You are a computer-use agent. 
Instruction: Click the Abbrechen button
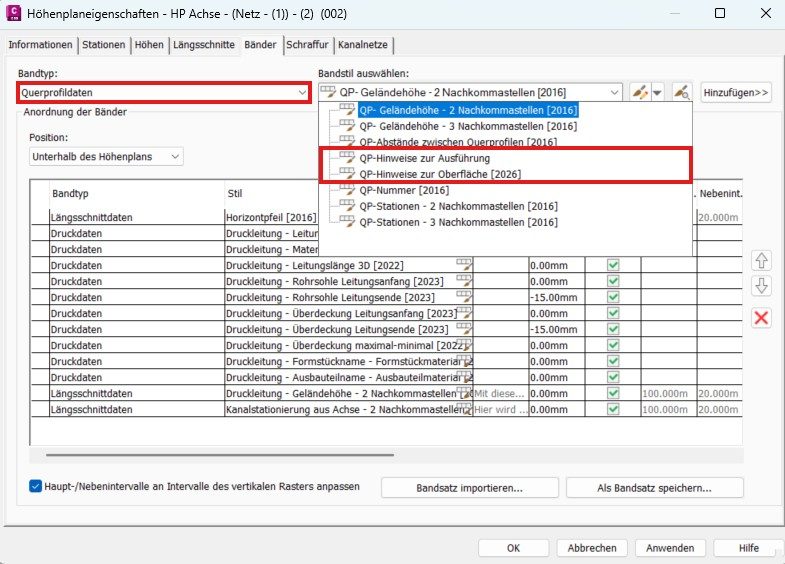[592, 548]
